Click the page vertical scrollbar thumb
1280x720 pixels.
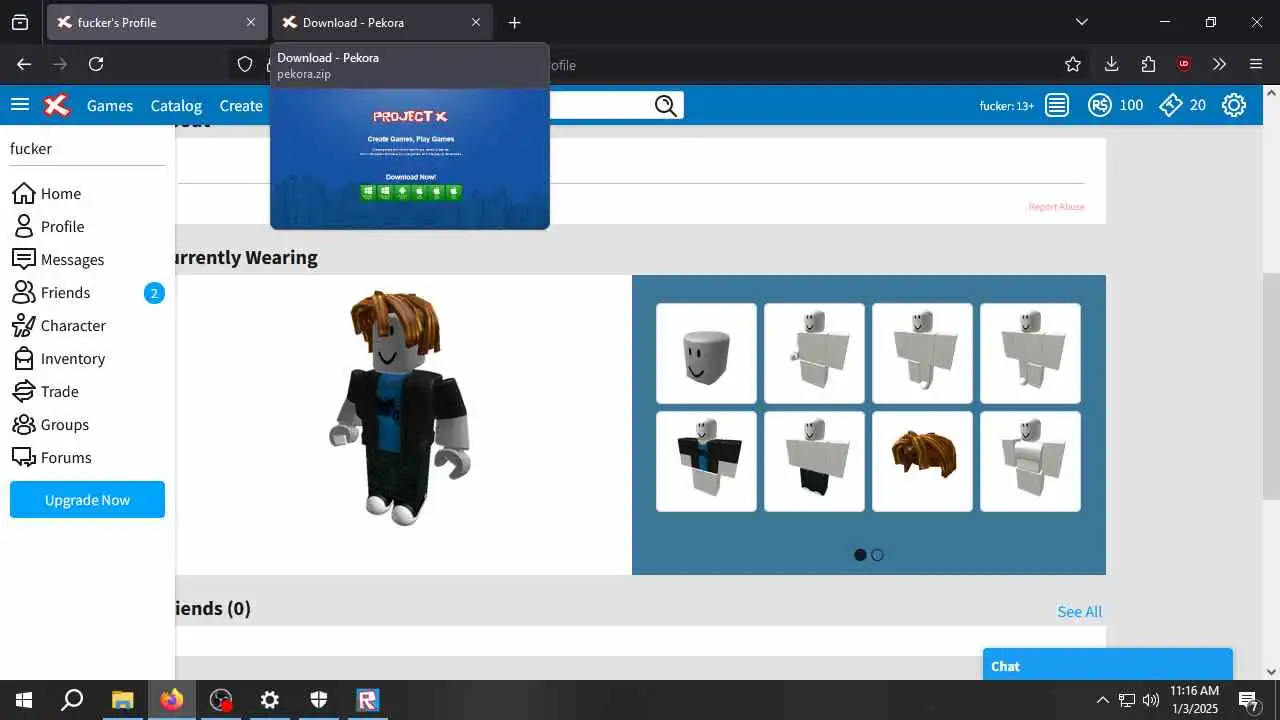pyautogui.click(x=1271, y=385)
